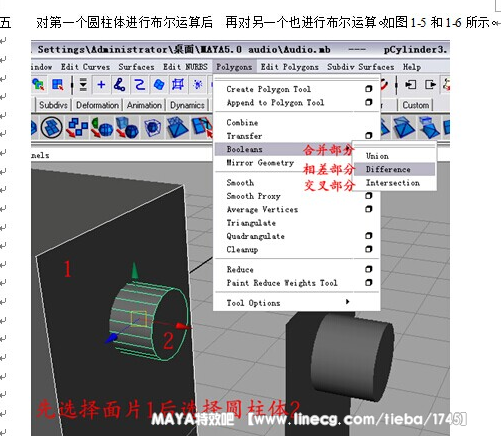Select the deformations lattice mask icon
This screenshot has width=501, height=436.
(x=178, y=85)
